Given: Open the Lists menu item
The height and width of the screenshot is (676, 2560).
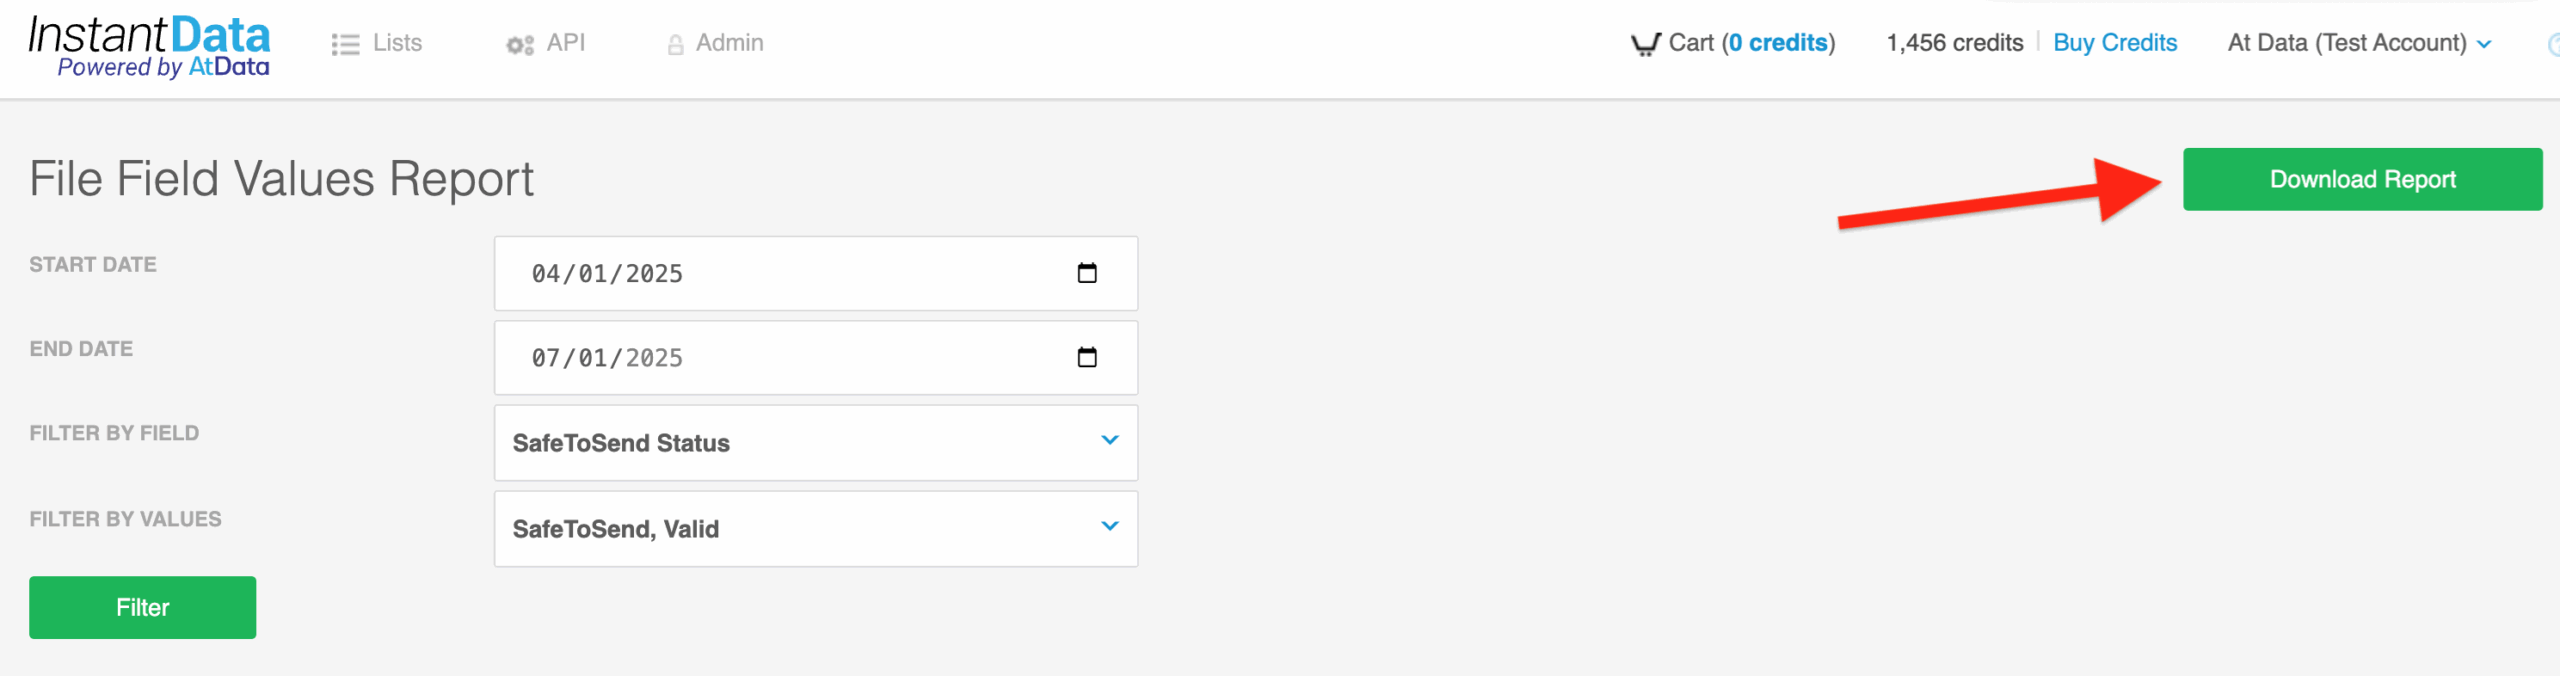Looking at the screenshot, I should 377,44.
